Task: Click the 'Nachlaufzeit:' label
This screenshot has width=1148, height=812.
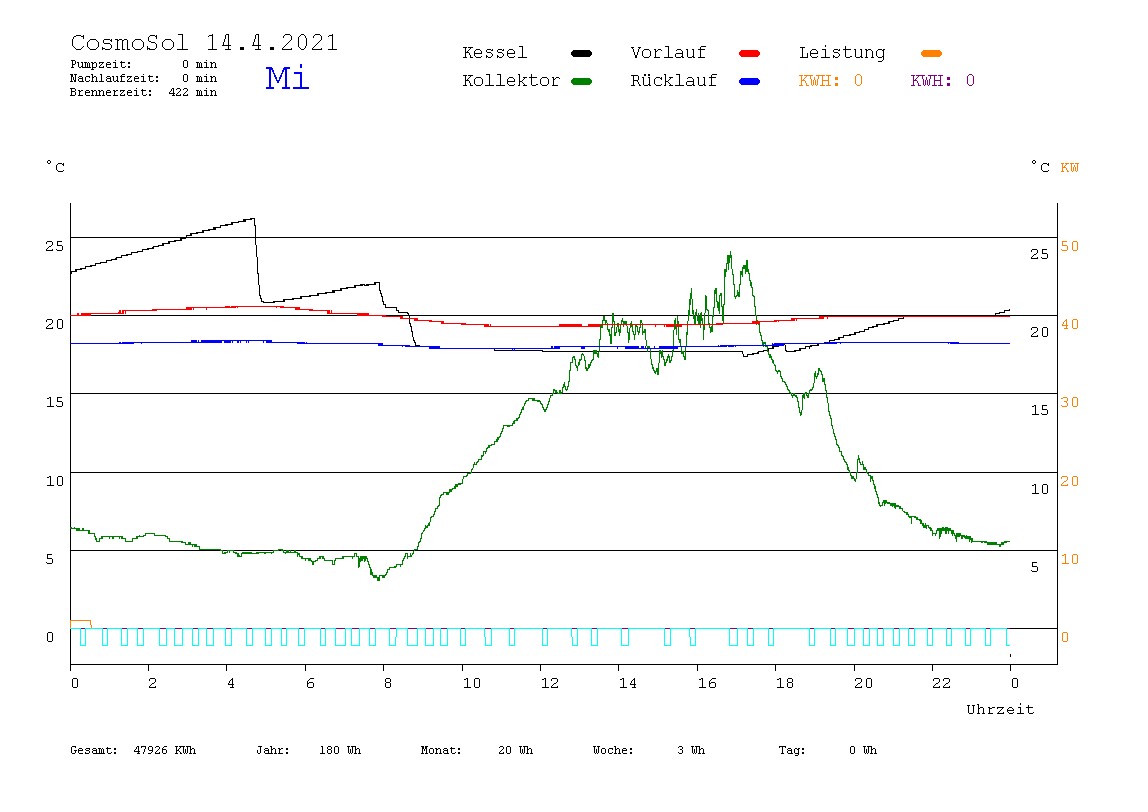Action: (x=114, y=78)
